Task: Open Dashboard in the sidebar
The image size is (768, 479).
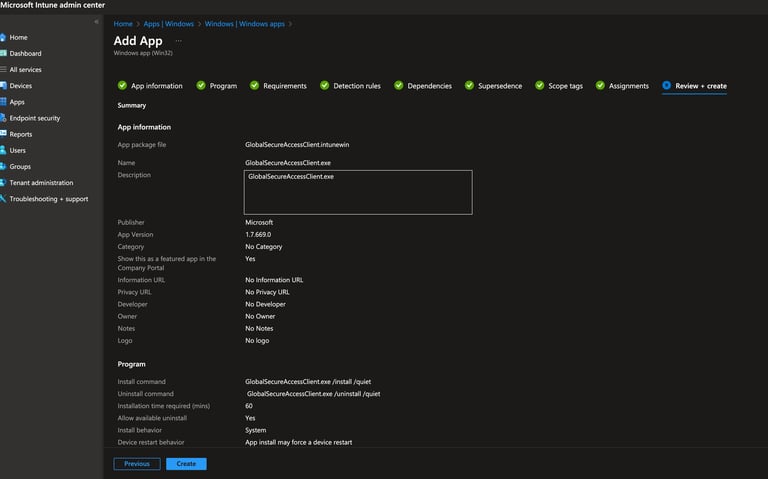Action: (x=25, y=53)
